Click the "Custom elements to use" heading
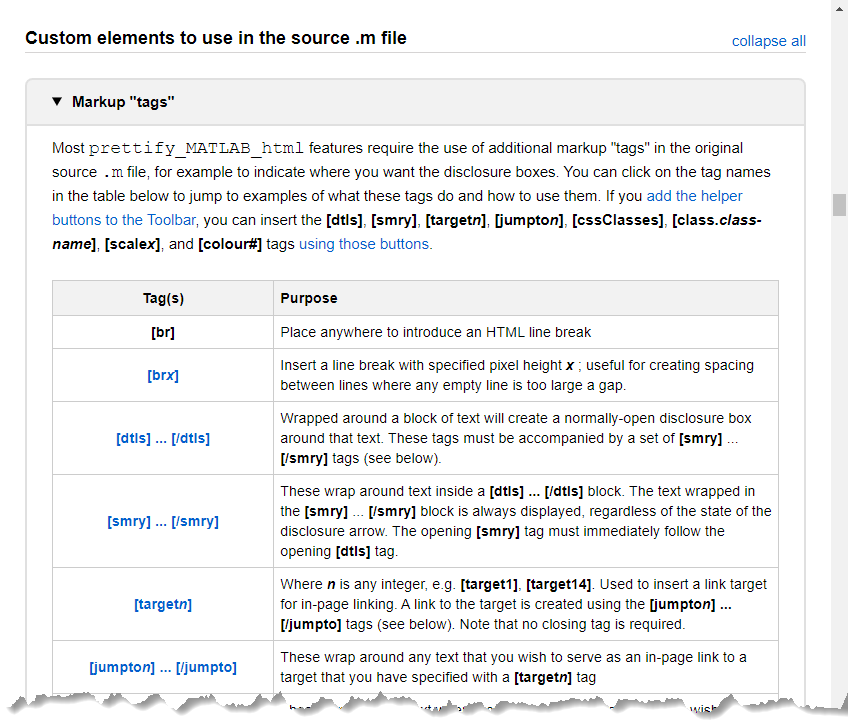Image resolution: width=848 pixels, height=720 pixels. point(215,38)
